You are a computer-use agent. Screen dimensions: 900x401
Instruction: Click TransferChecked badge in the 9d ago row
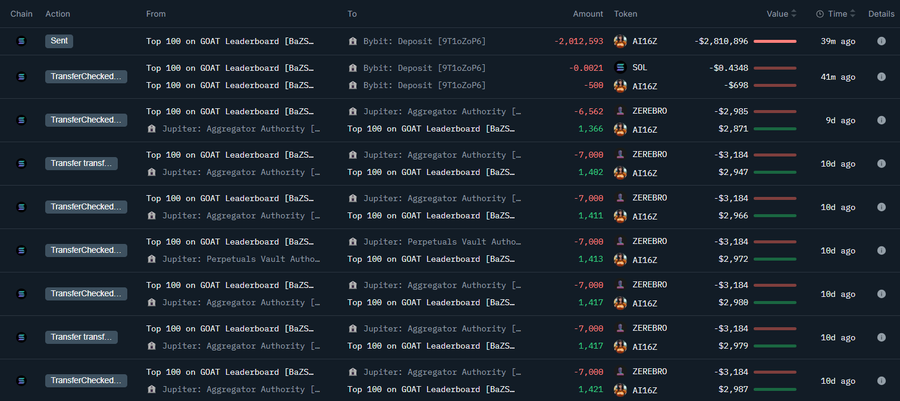(86, 120)
